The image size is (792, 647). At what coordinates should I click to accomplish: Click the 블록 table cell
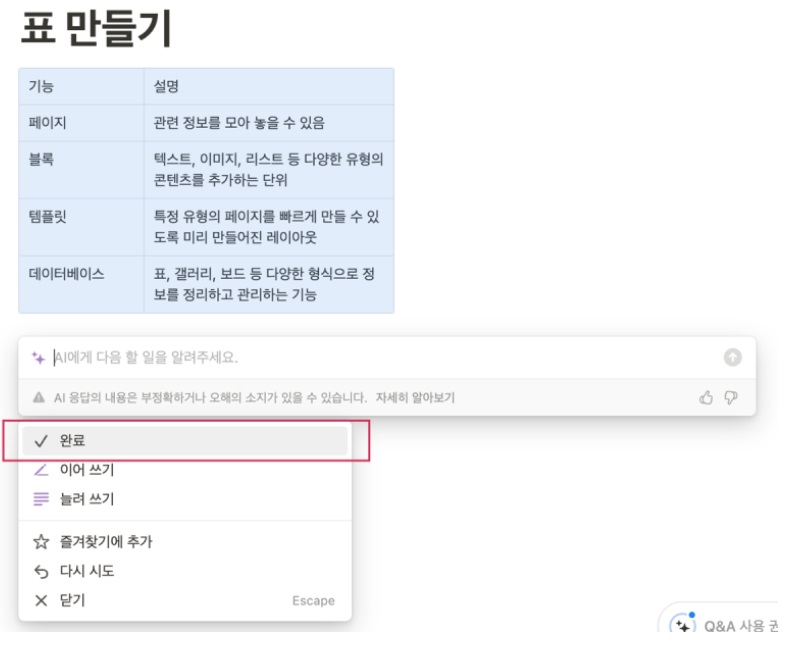pyautogui.click(x=81, y=170)
